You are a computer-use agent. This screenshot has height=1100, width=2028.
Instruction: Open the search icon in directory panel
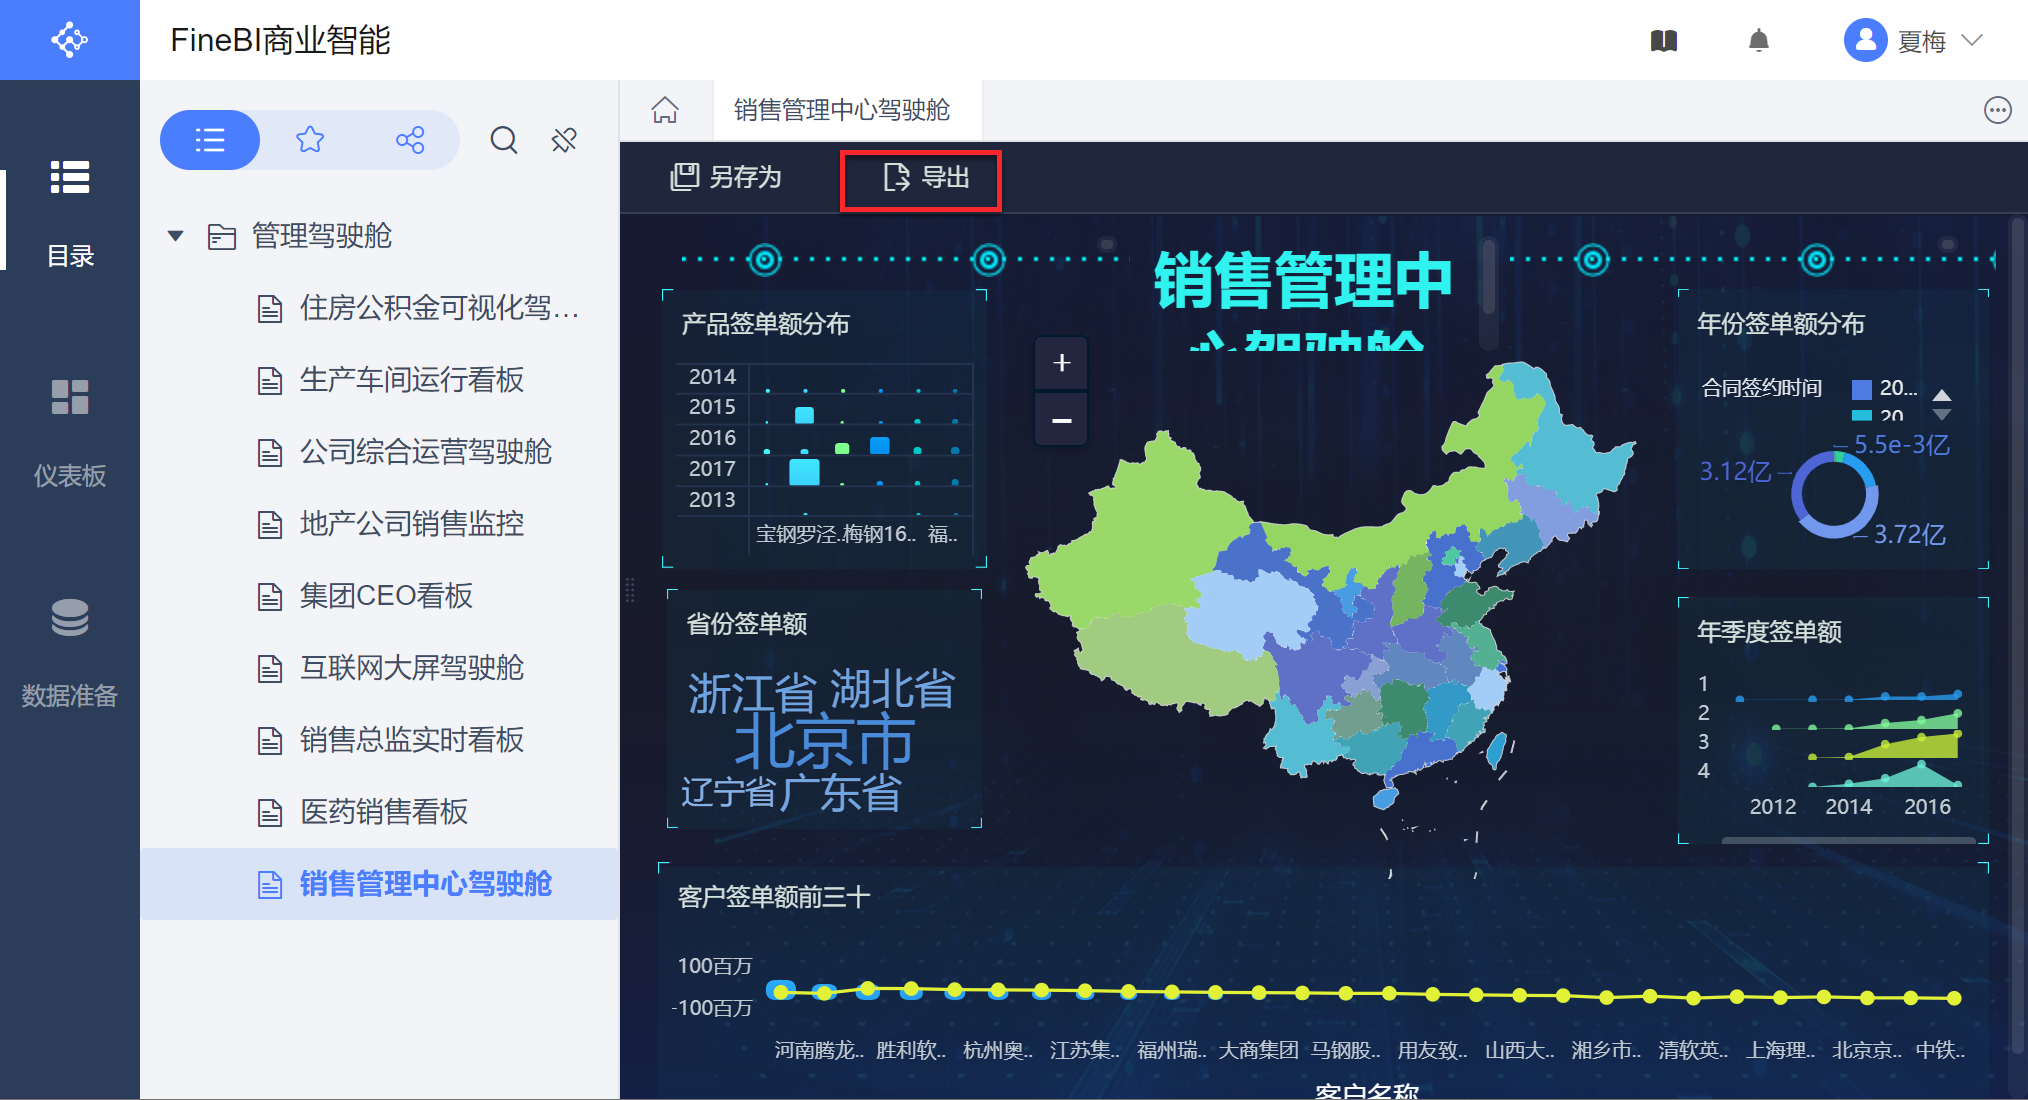pos(504,140)
